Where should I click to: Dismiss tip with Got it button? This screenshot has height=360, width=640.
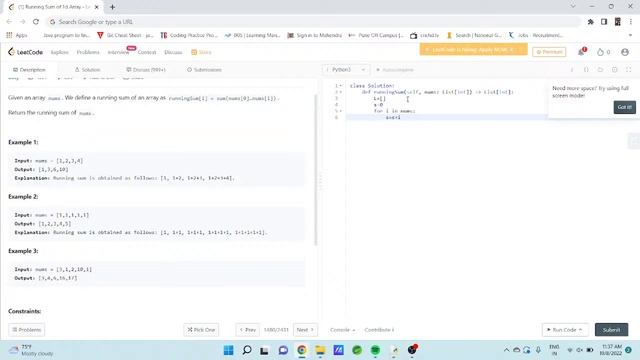point(624,107)
